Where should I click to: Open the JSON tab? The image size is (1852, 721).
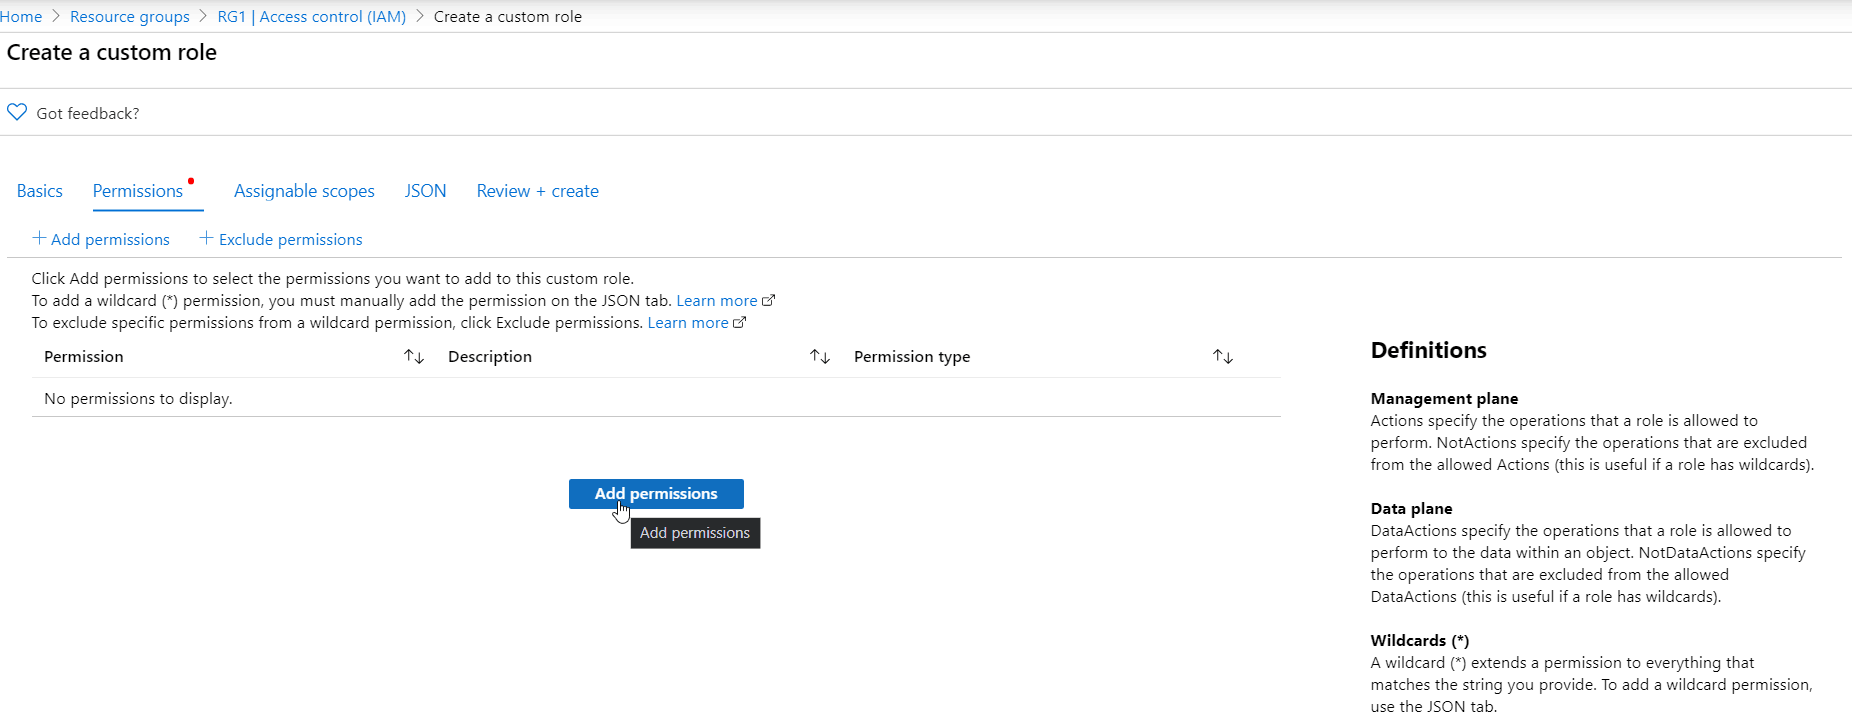425,191
